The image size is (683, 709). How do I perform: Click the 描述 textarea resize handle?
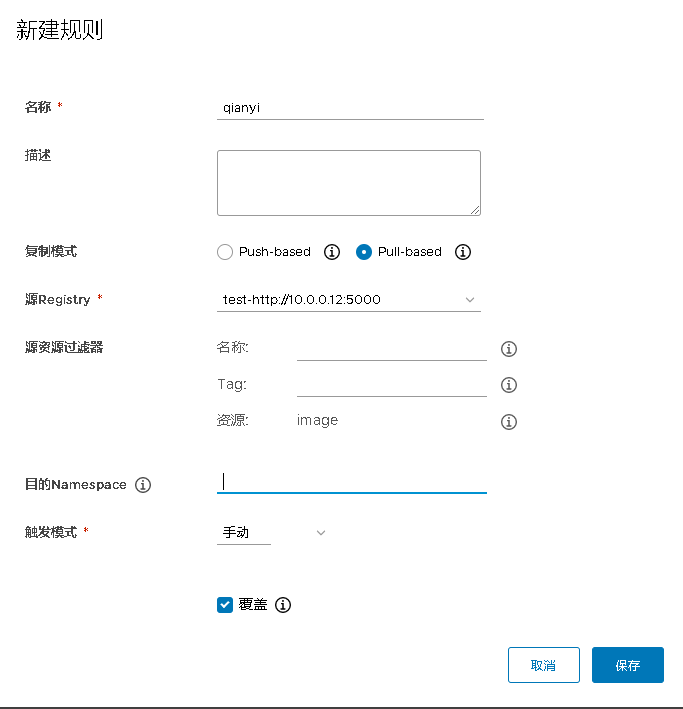(475, 209)
